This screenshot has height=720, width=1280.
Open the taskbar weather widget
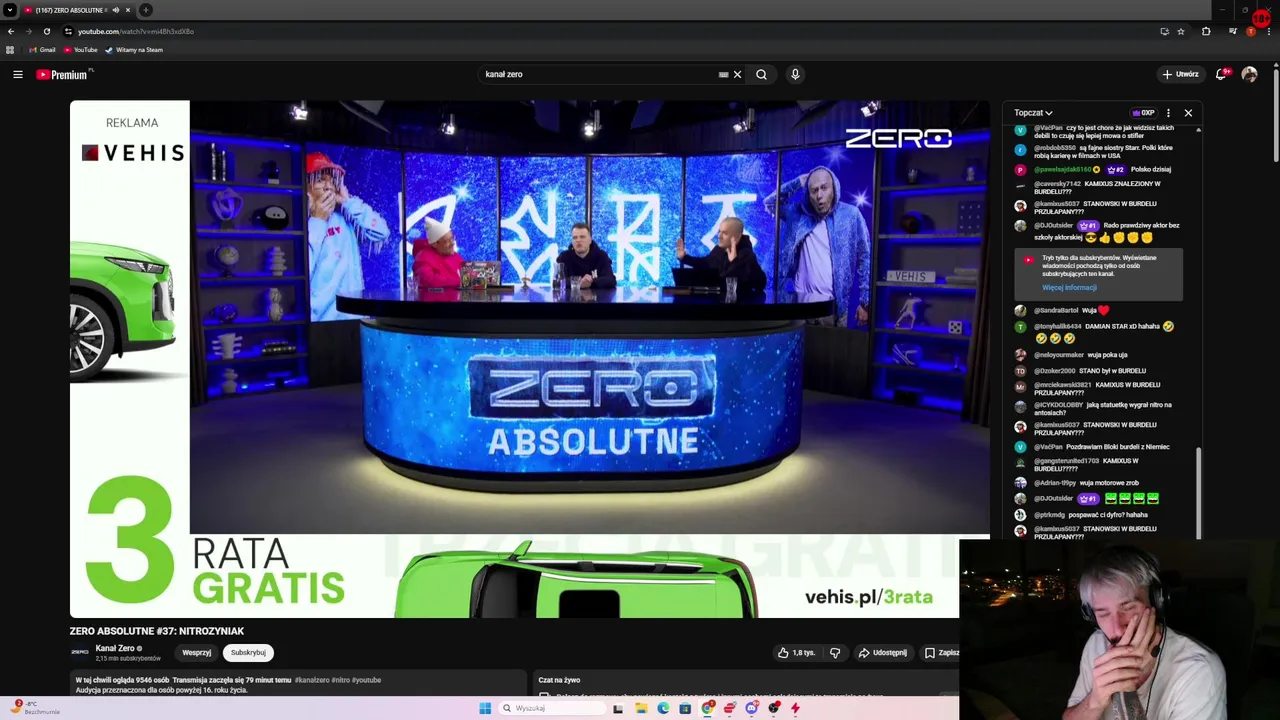35,708
